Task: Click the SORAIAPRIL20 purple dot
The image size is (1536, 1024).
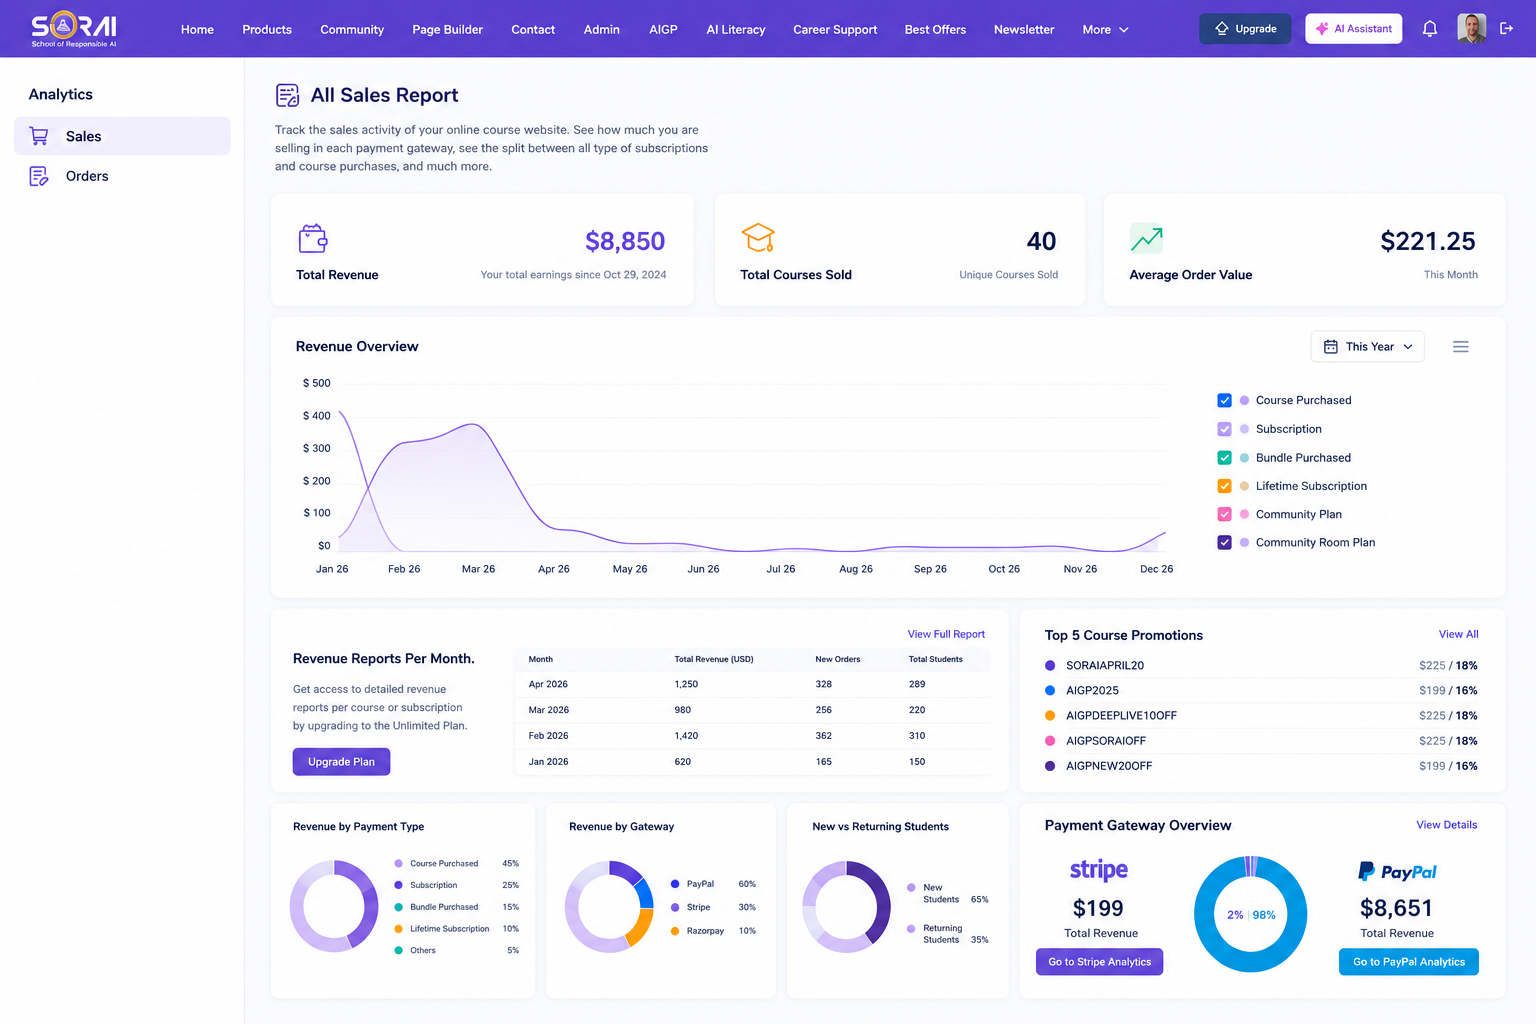Action: click(x=1050, y=665)
